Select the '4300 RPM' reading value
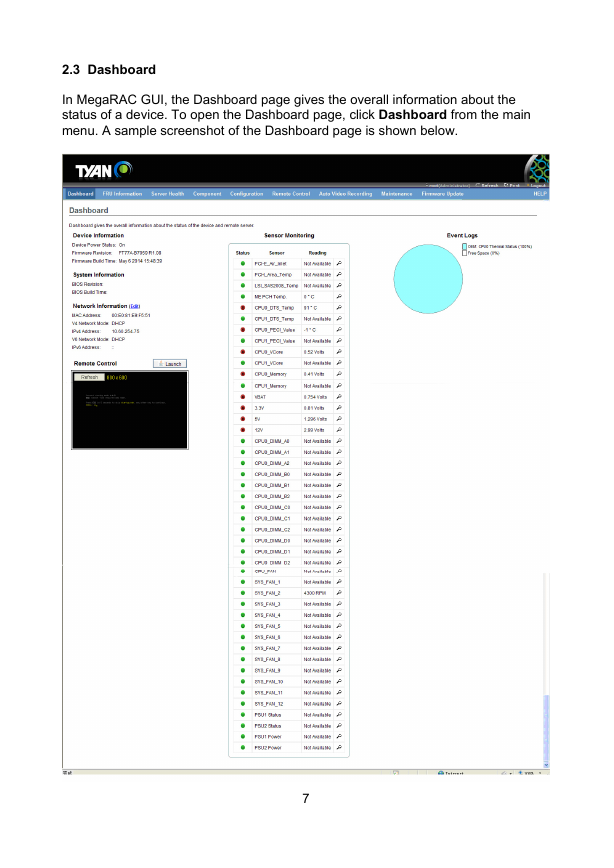This screenshot has height=868, width=614. (314, 593)
